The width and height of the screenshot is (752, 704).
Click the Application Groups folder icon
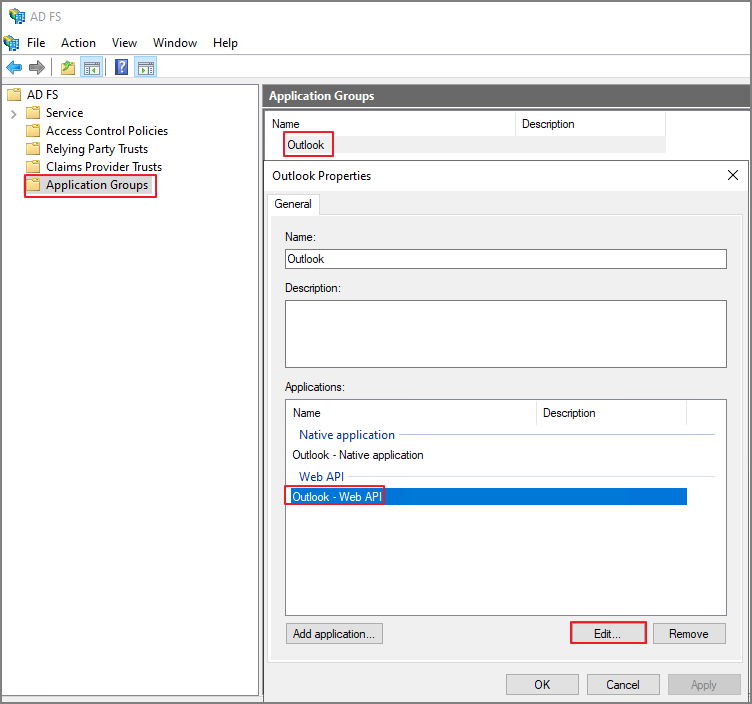coord(33,185)
